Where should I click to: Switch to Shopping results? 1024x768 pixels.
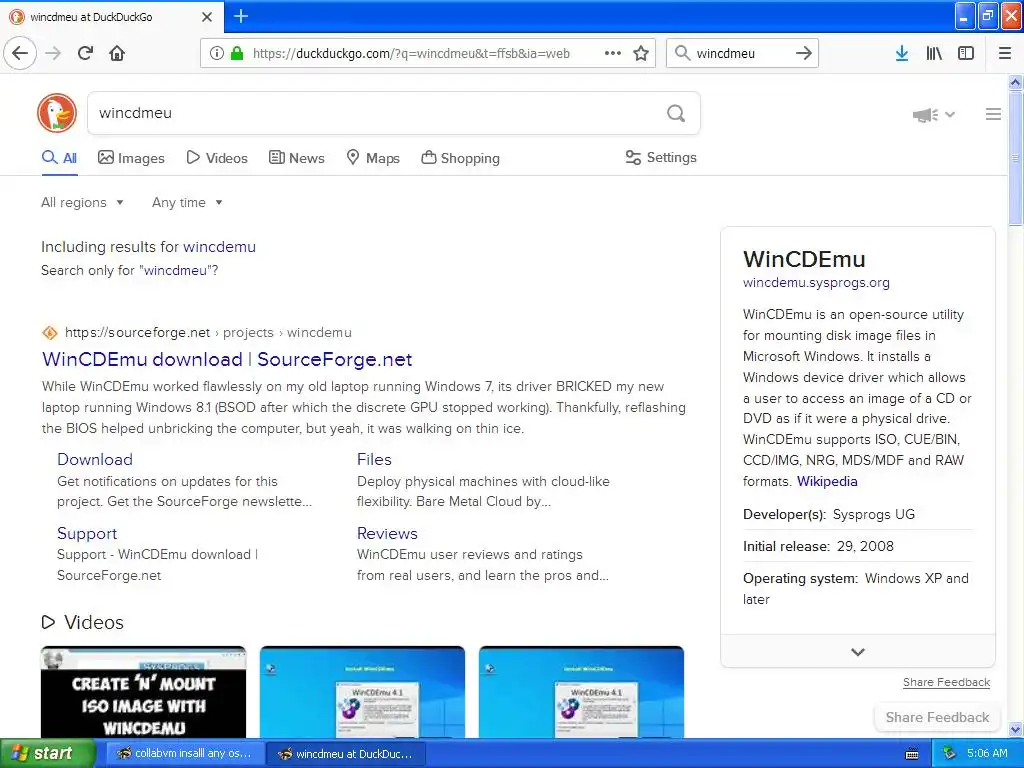click(x=460, y=158)
